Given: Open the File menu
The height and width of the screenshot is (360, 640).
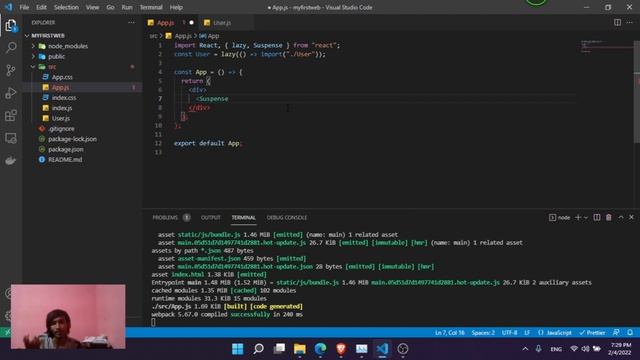Looking at the screenshot, I should pyautogui.click(x=24, y=7).
